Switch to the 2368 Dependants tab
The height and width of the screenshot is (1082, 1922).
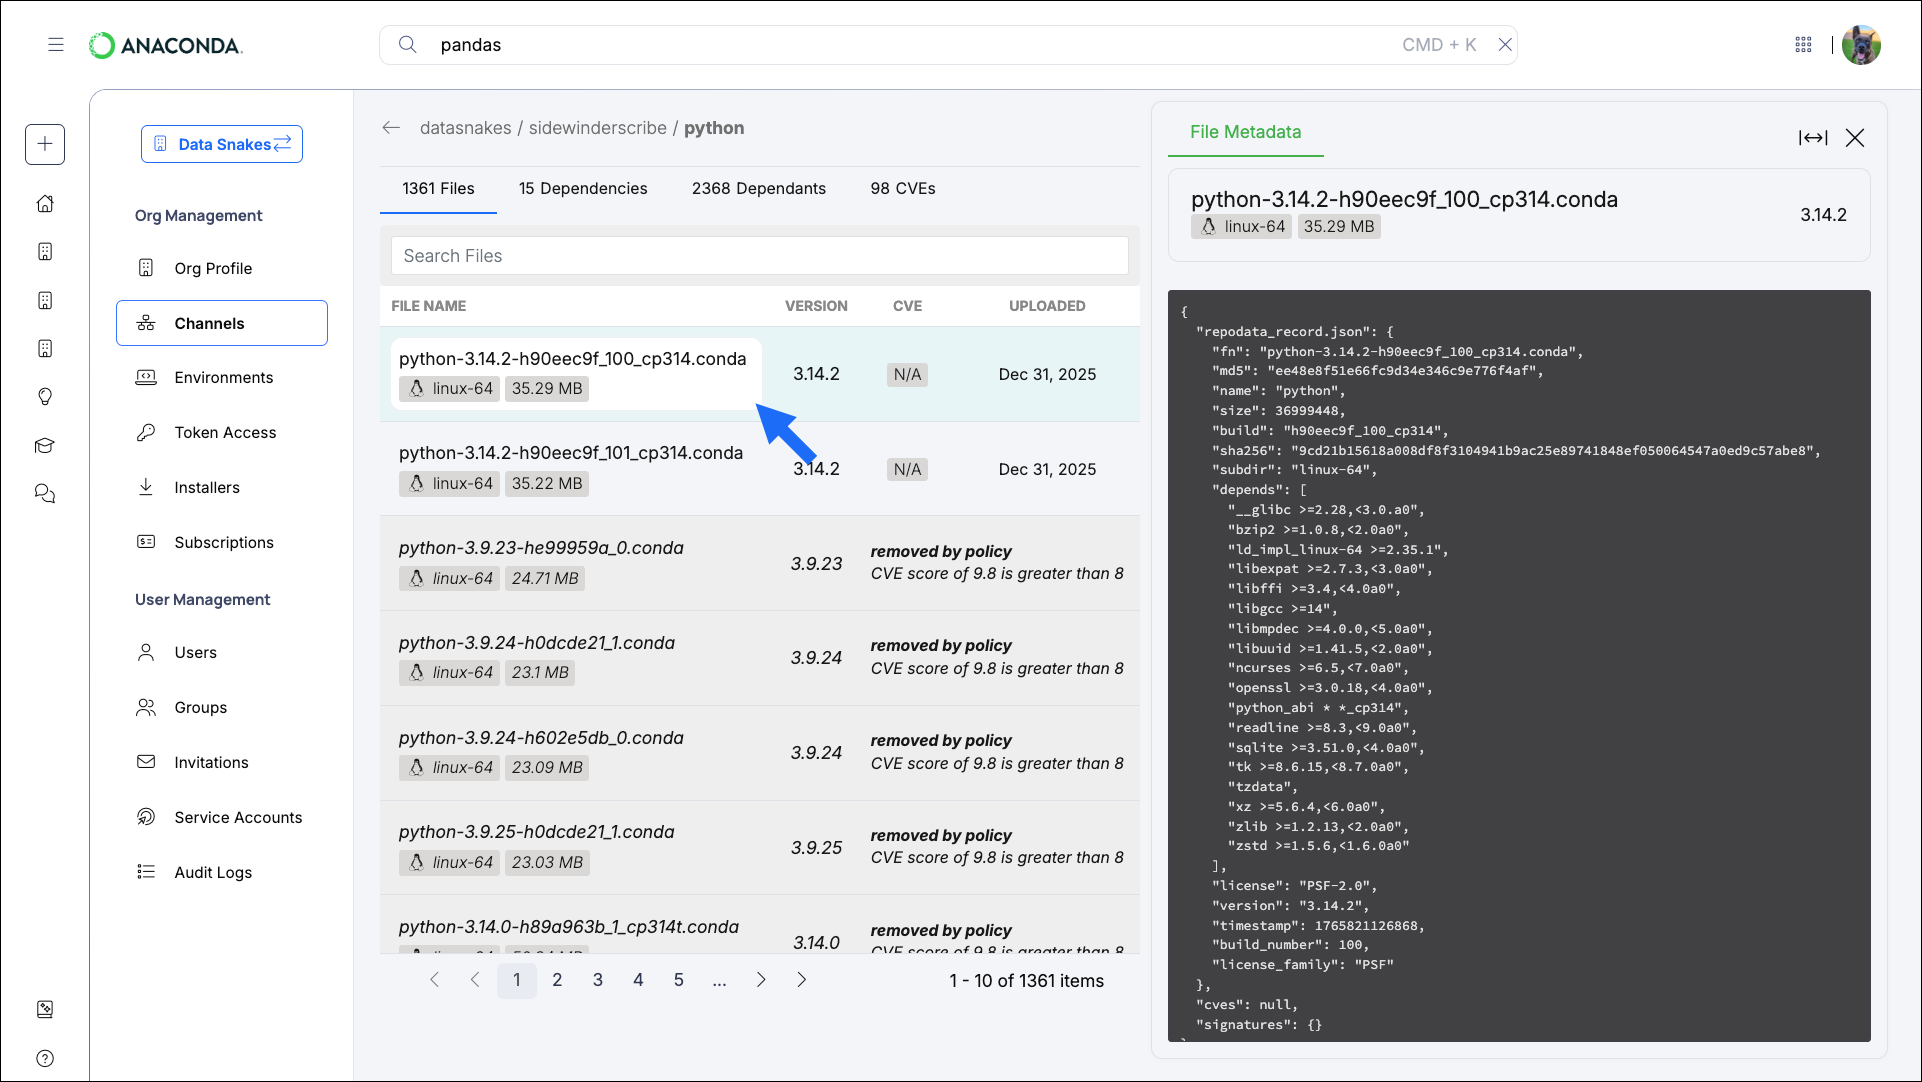coord(758,188)
